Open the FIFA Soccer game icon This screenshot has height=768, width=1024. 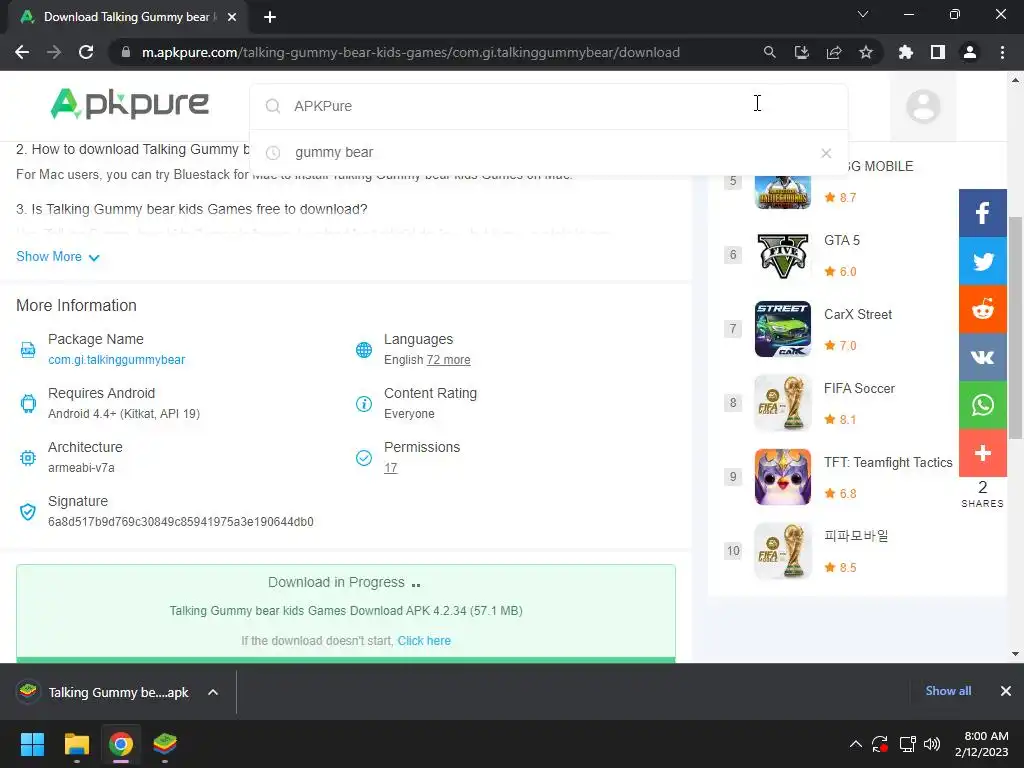(x=782, y=403)
